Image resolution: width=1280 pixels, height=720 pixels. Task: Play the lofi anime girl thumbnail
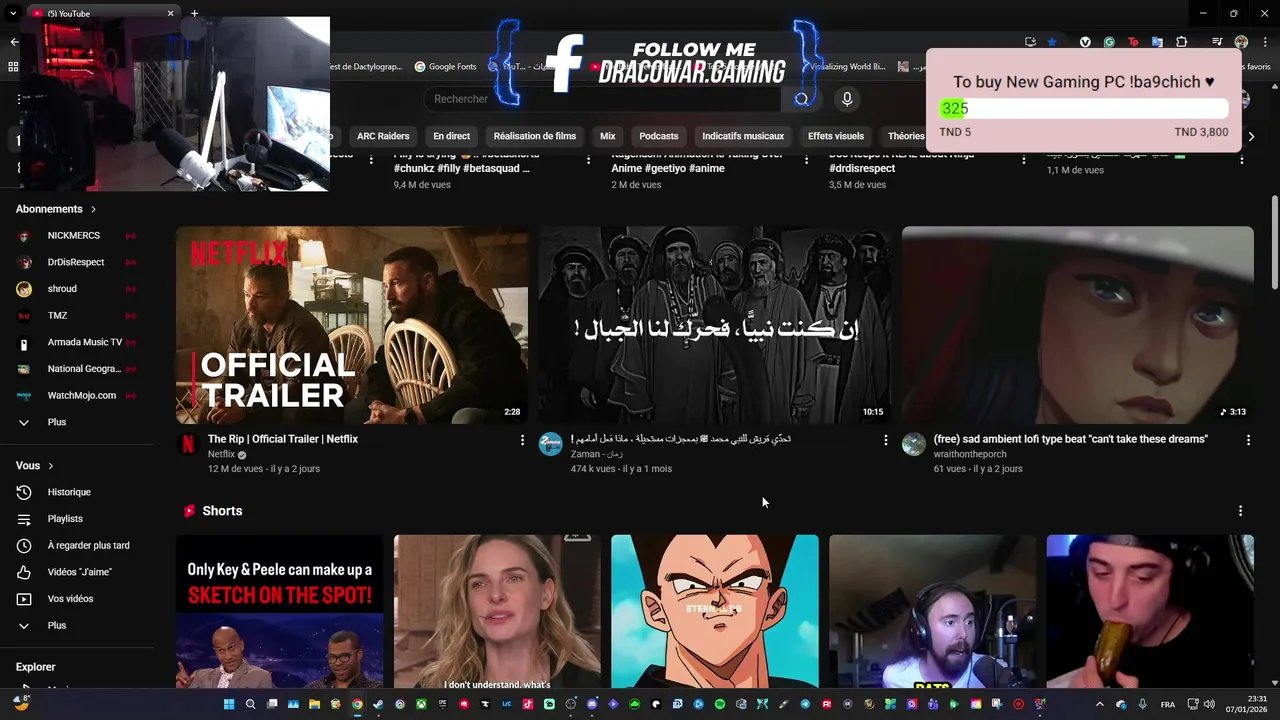(x=1078, y=325)
